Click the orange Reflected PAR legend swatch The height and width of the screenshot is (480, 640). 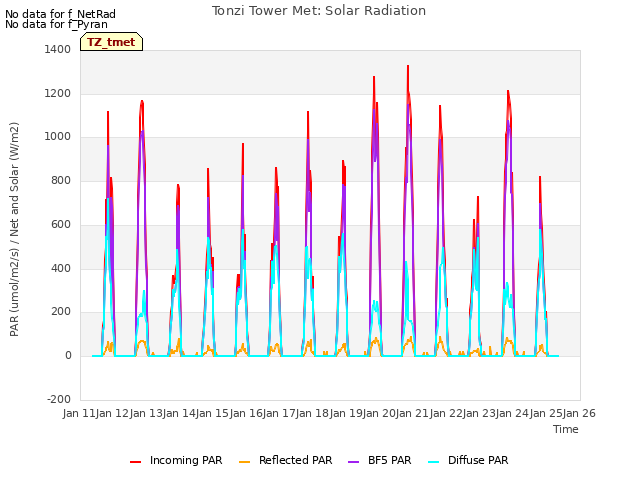(244, 462)
